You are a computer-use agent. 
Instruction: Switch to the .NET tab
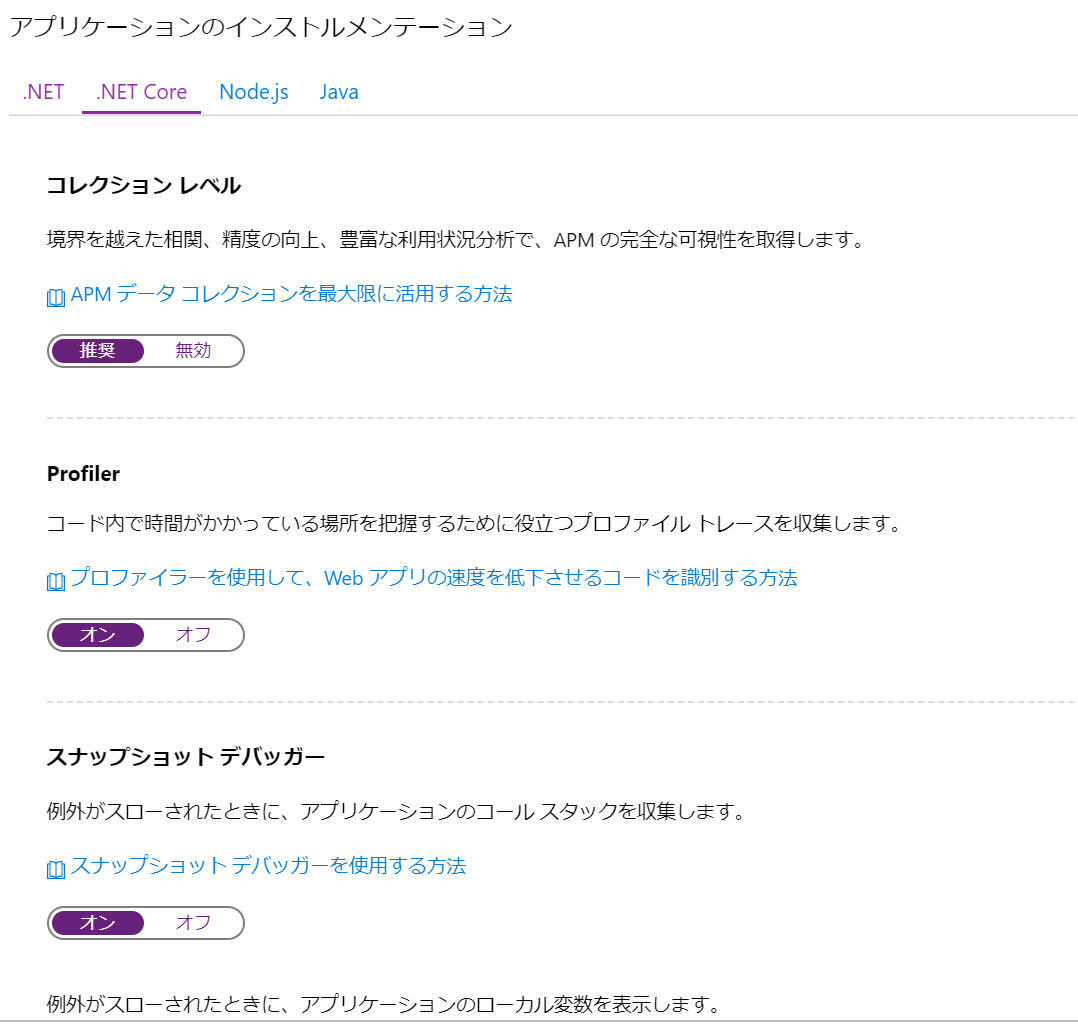click(42, 92)
